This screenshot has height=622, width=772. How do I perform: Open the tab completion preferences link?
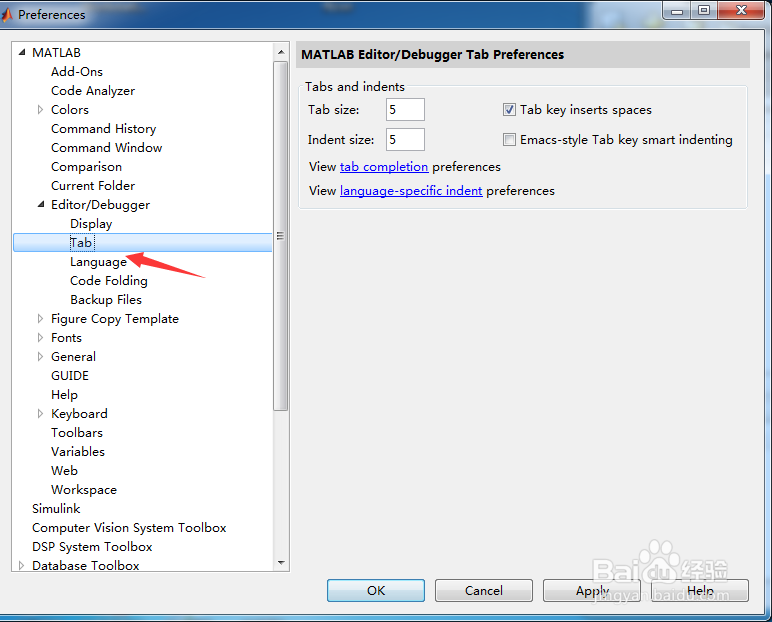coord(384,167)
